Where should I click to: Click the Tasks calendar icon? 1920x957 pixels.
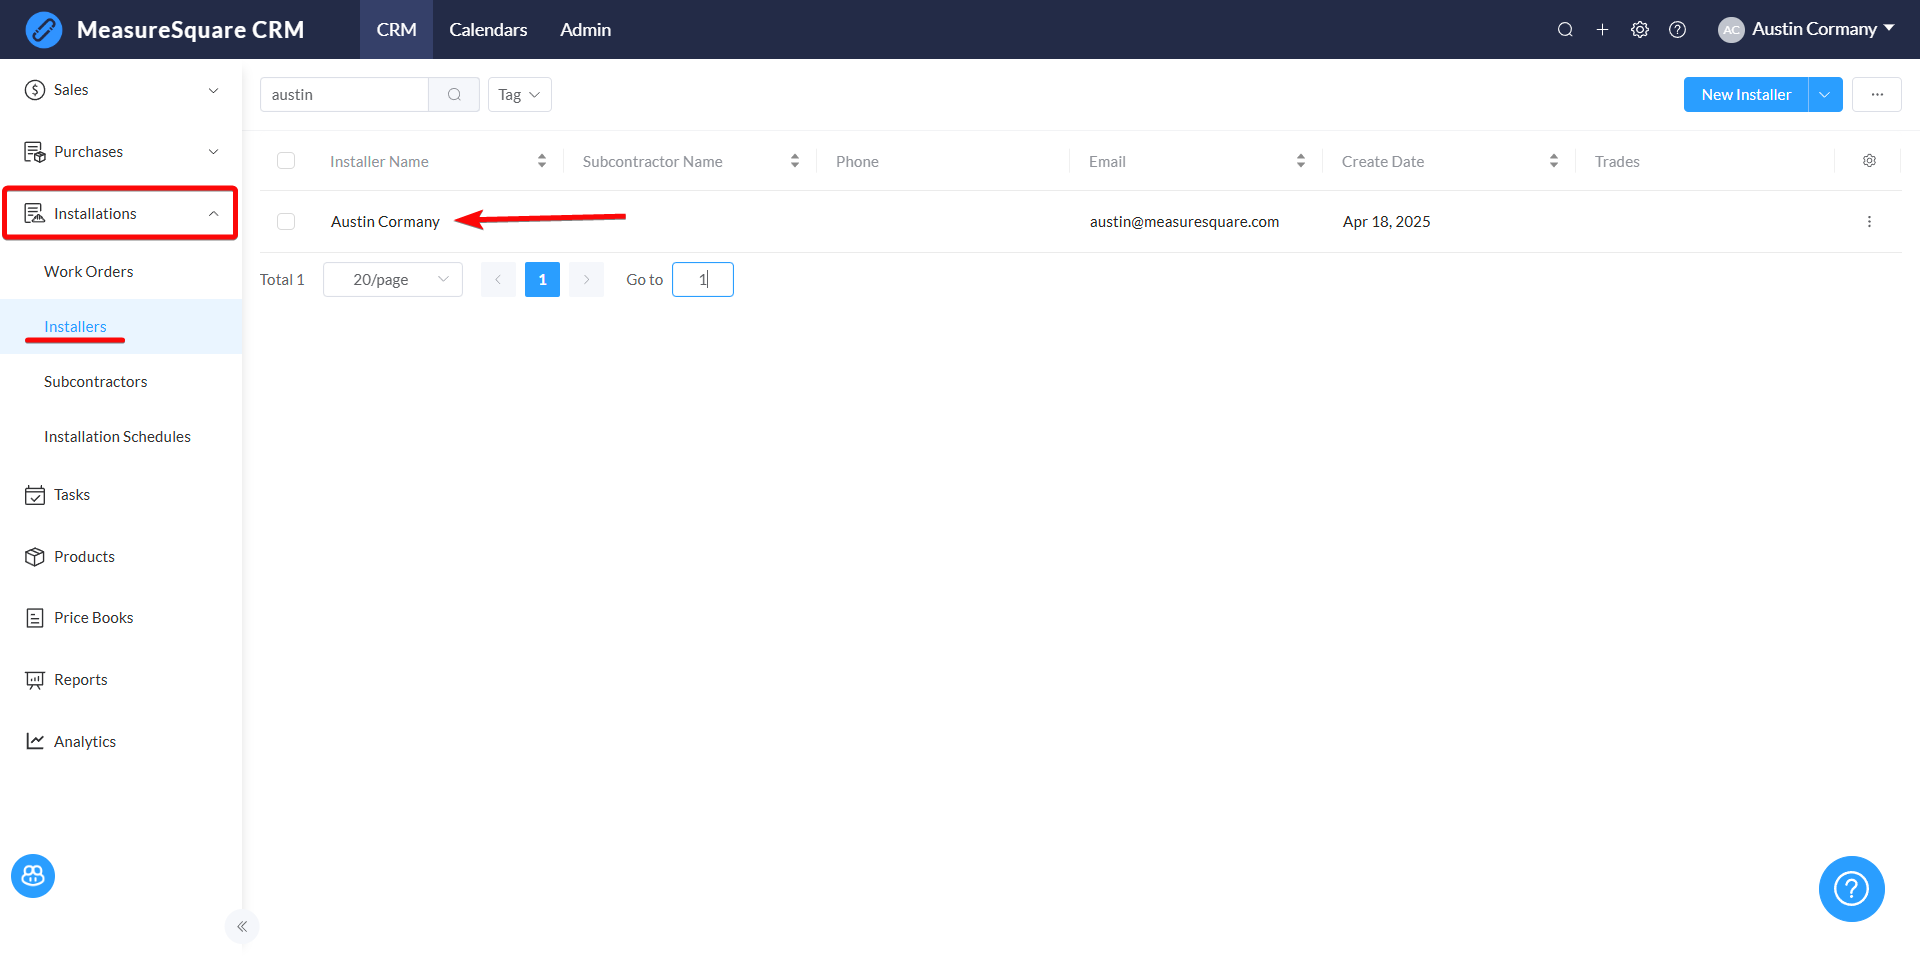(35, 495)
